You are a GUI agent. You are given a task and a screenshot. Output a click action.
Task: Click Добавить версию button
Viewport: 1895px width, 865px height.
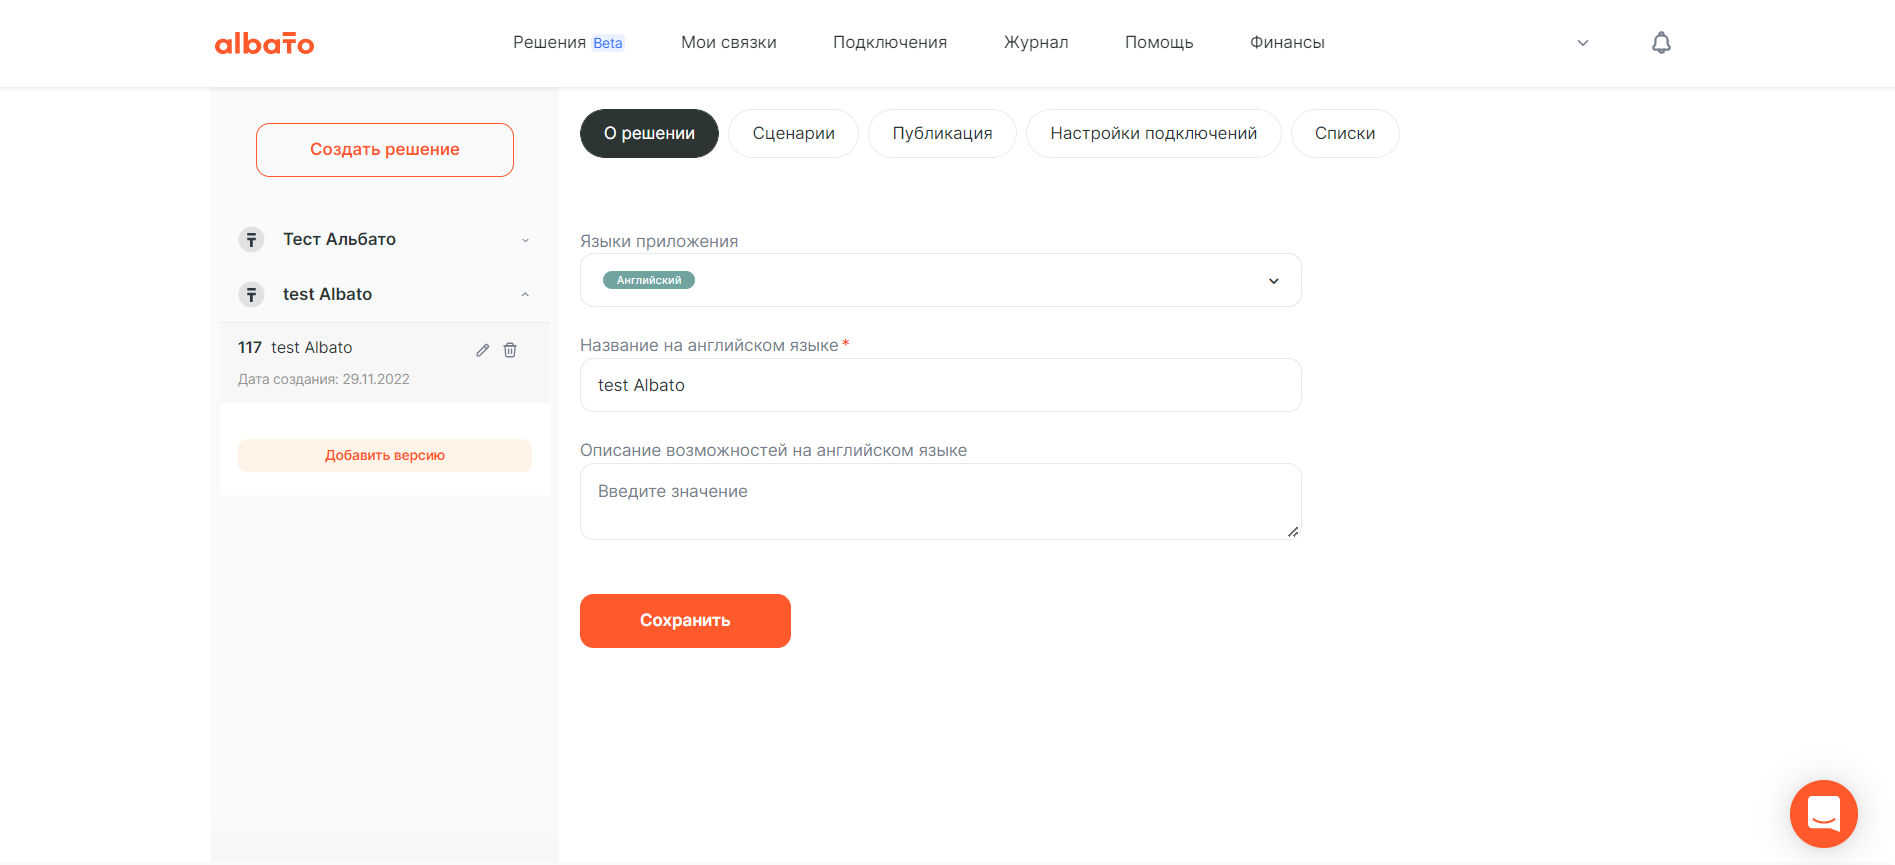(385, 455)
